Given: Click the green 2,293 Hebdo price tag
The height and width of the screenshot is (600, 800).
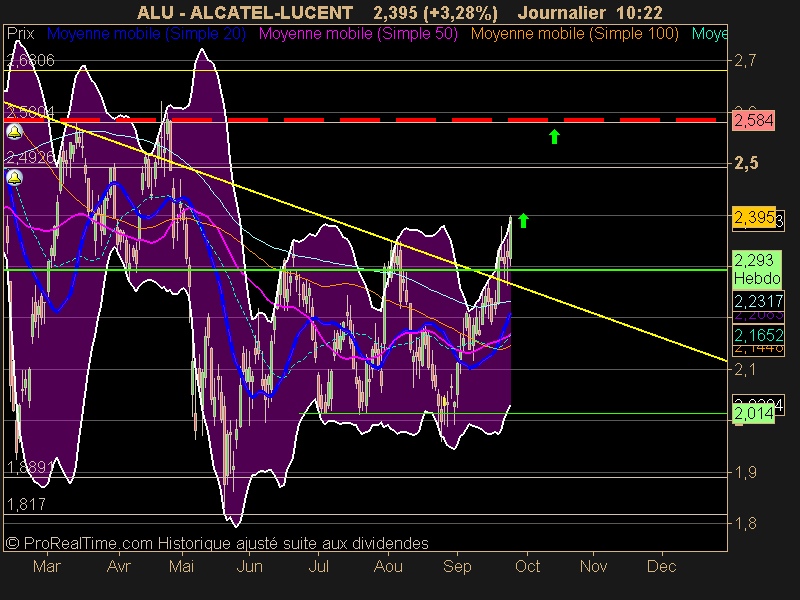Looking at the screenshot, I should tap(757, 269).
